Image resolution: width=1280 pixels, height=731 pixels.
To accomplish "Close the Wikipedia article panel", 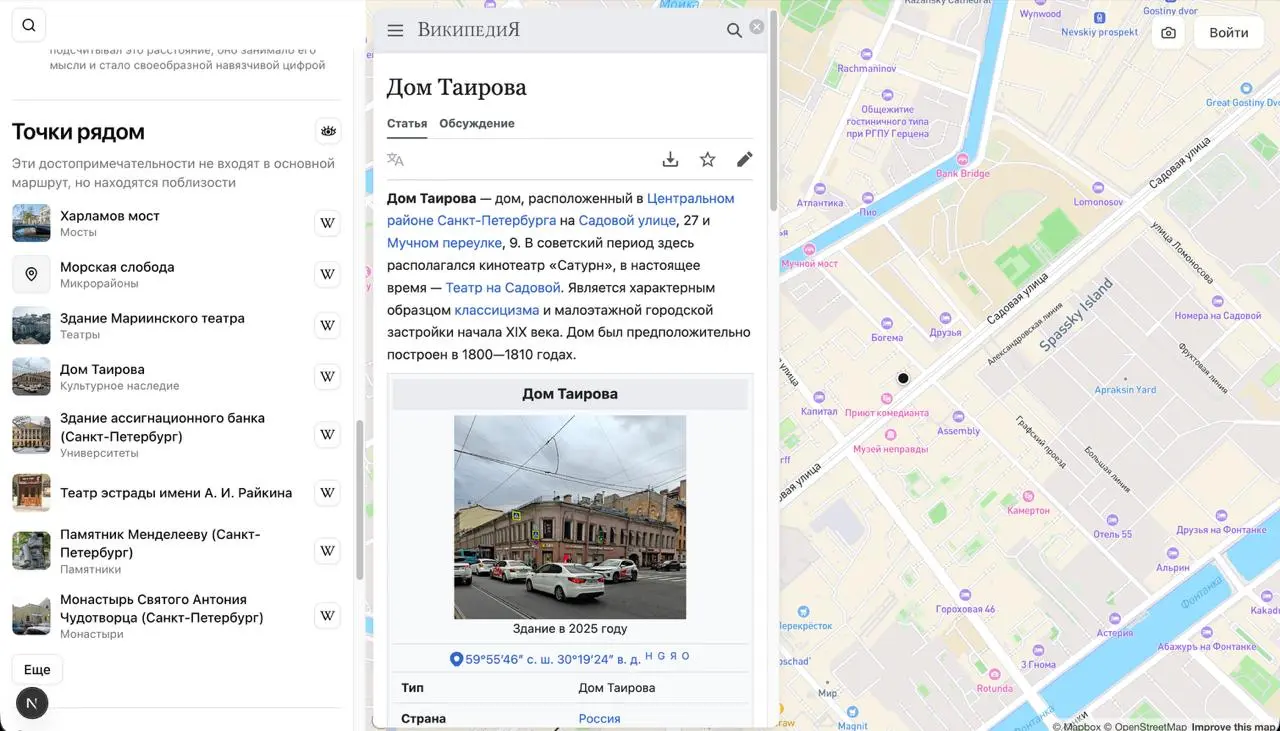I will tap(757, 27).
